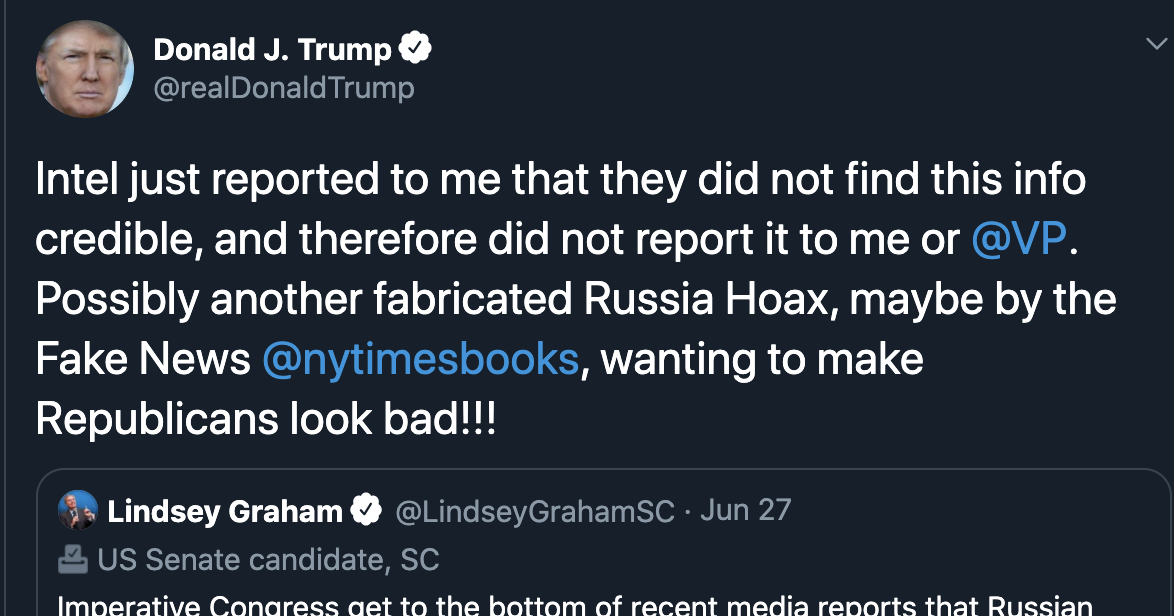Screen dimensions: 1174x616
Task: Click verified badge beside Donald J. Trump
Action: (x=415, y=48)
